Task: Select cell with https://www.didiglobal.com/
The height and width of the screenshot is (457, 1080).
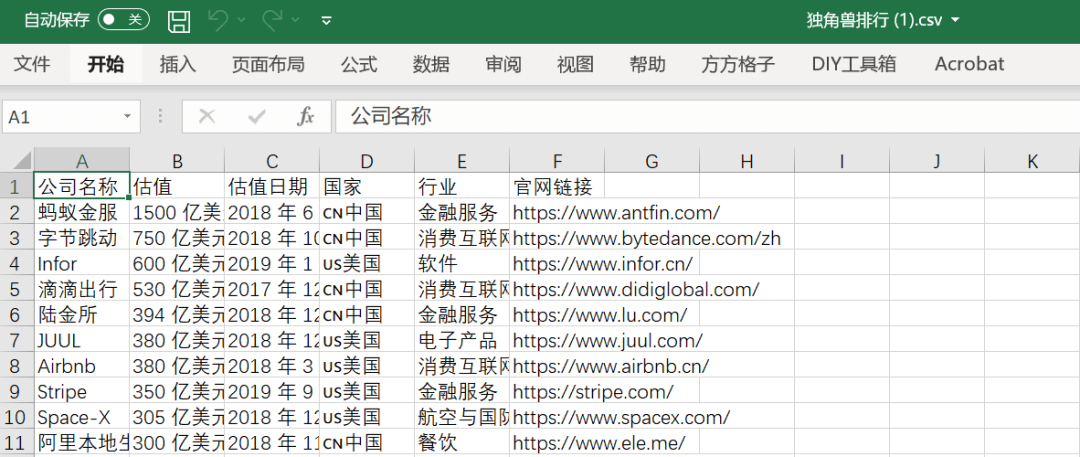Action: pos(557,289)
